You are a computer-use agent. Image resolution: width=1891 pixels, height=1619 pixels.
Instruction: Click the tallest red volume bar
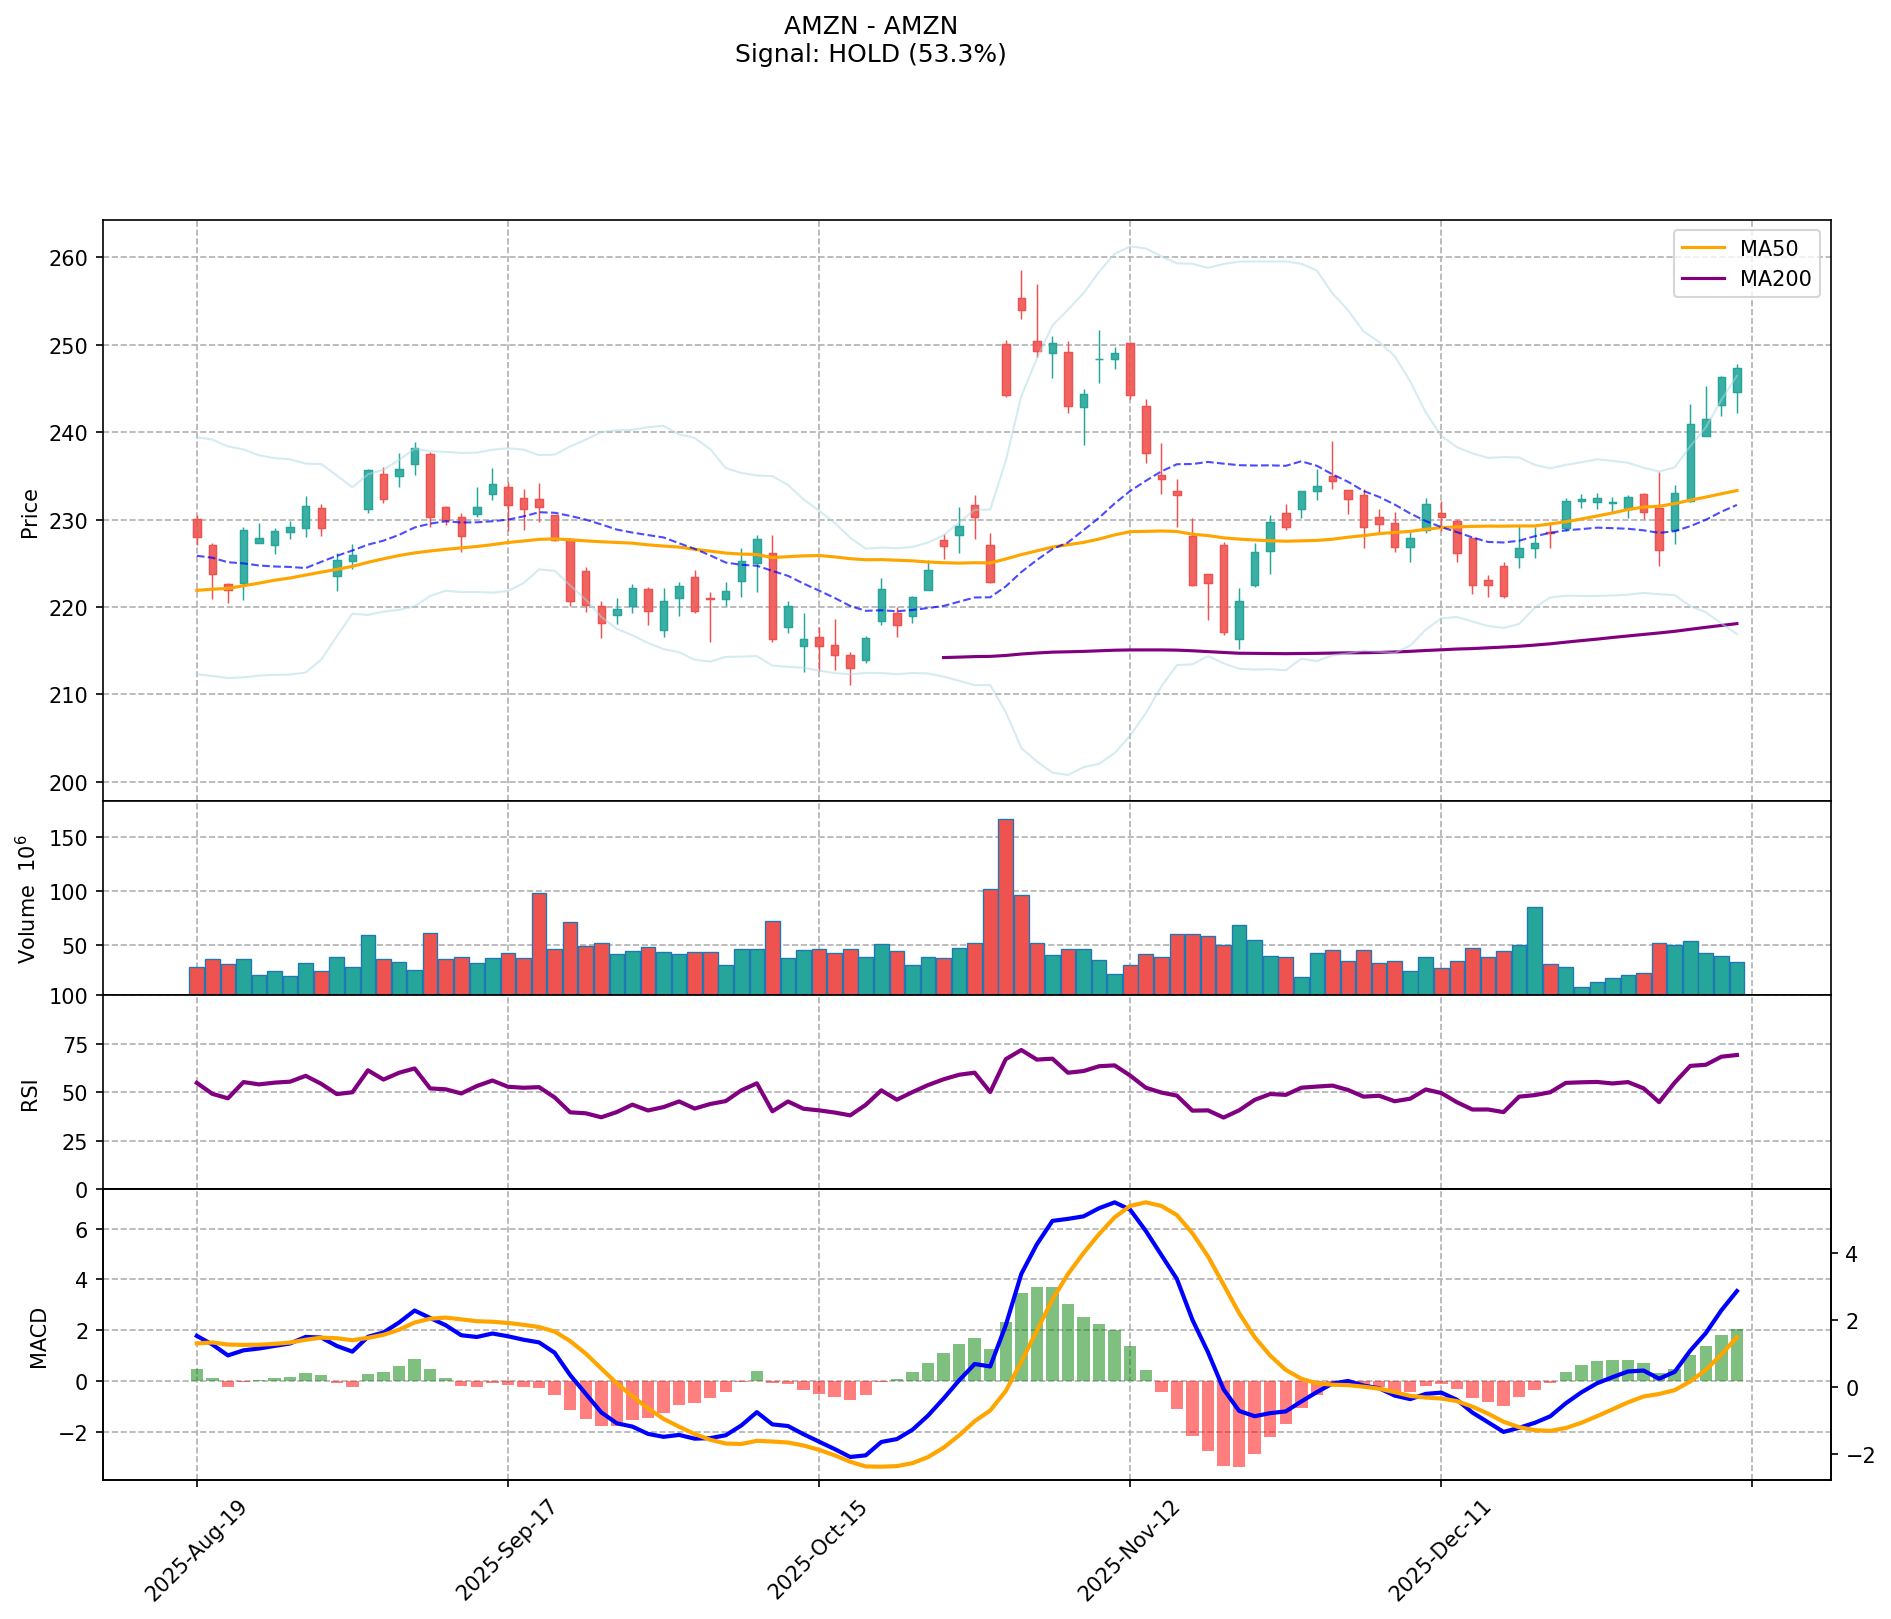1006,906
